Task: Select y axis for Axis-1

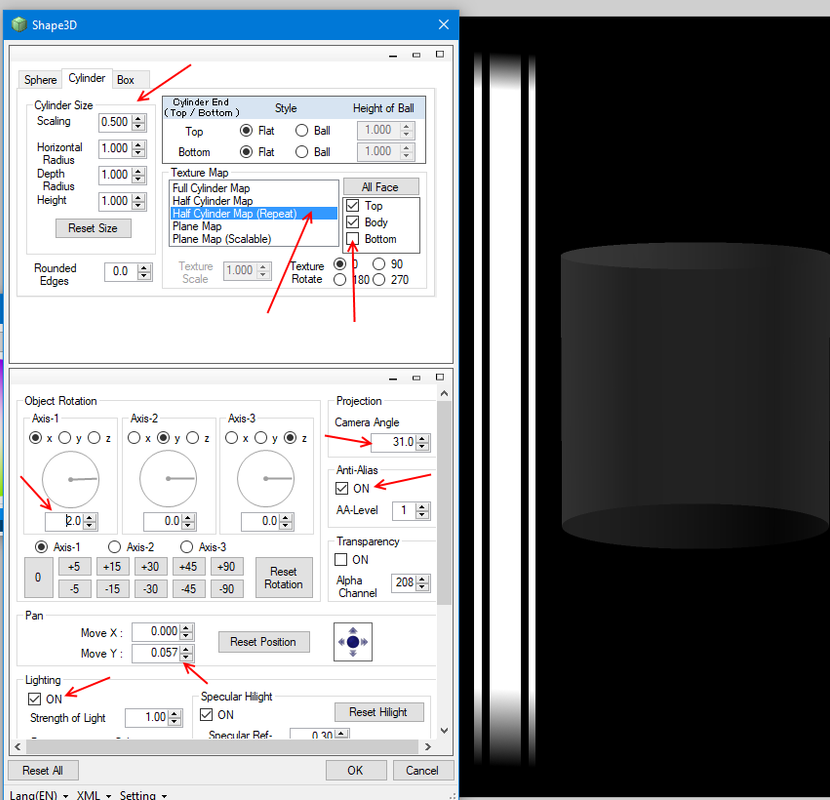Action: [x=65, y=438]
